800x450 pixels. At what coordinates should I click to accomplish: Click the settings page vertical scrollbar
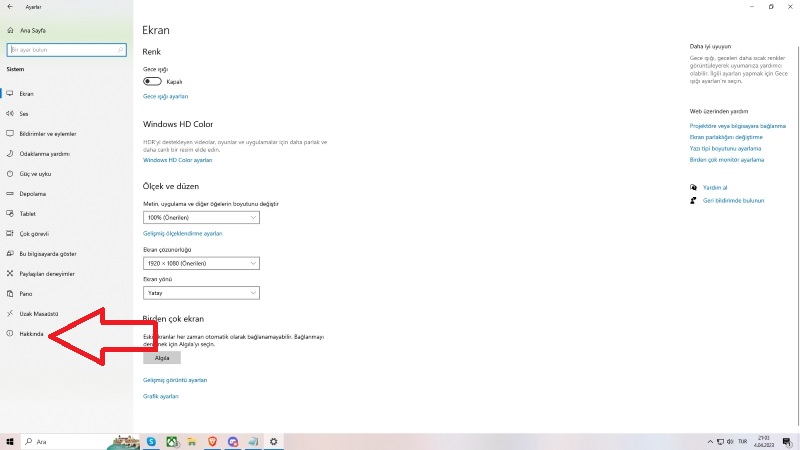point(797,235)
